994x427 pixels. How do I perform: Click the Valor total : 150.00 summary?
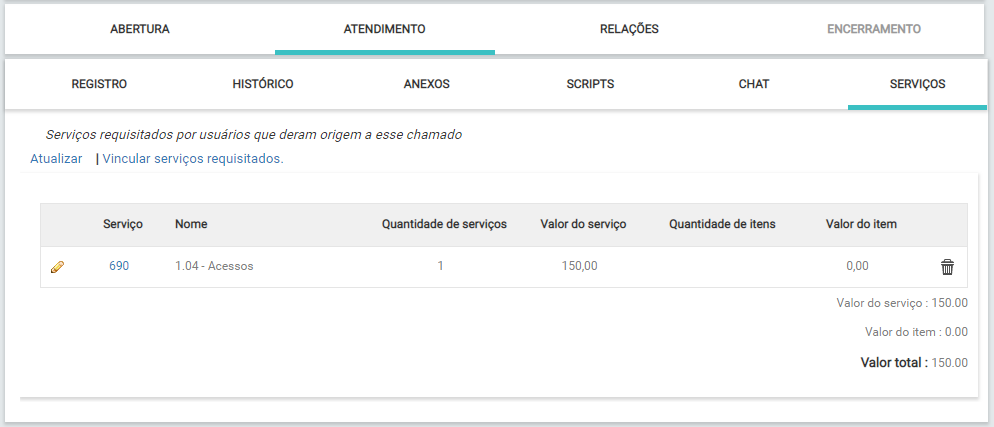point(914,363)
